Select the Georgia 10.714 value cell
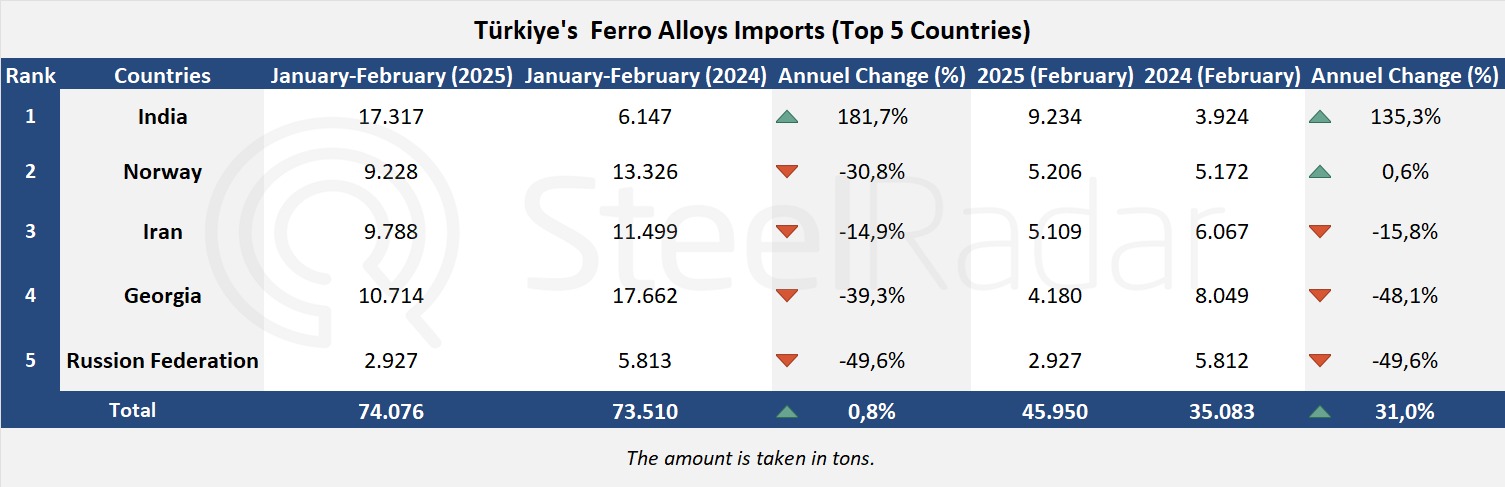This screenshot has height=487, width=1505. (x=391, y=296)
